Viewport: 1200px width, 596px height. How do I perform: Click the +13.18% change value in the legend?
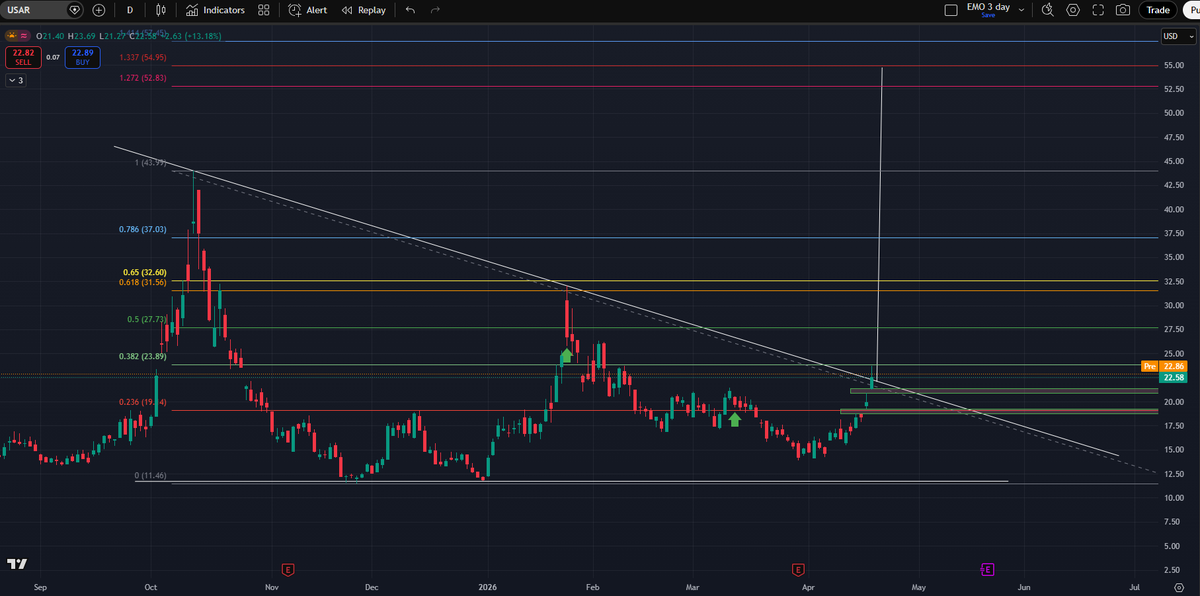(203, 36)
